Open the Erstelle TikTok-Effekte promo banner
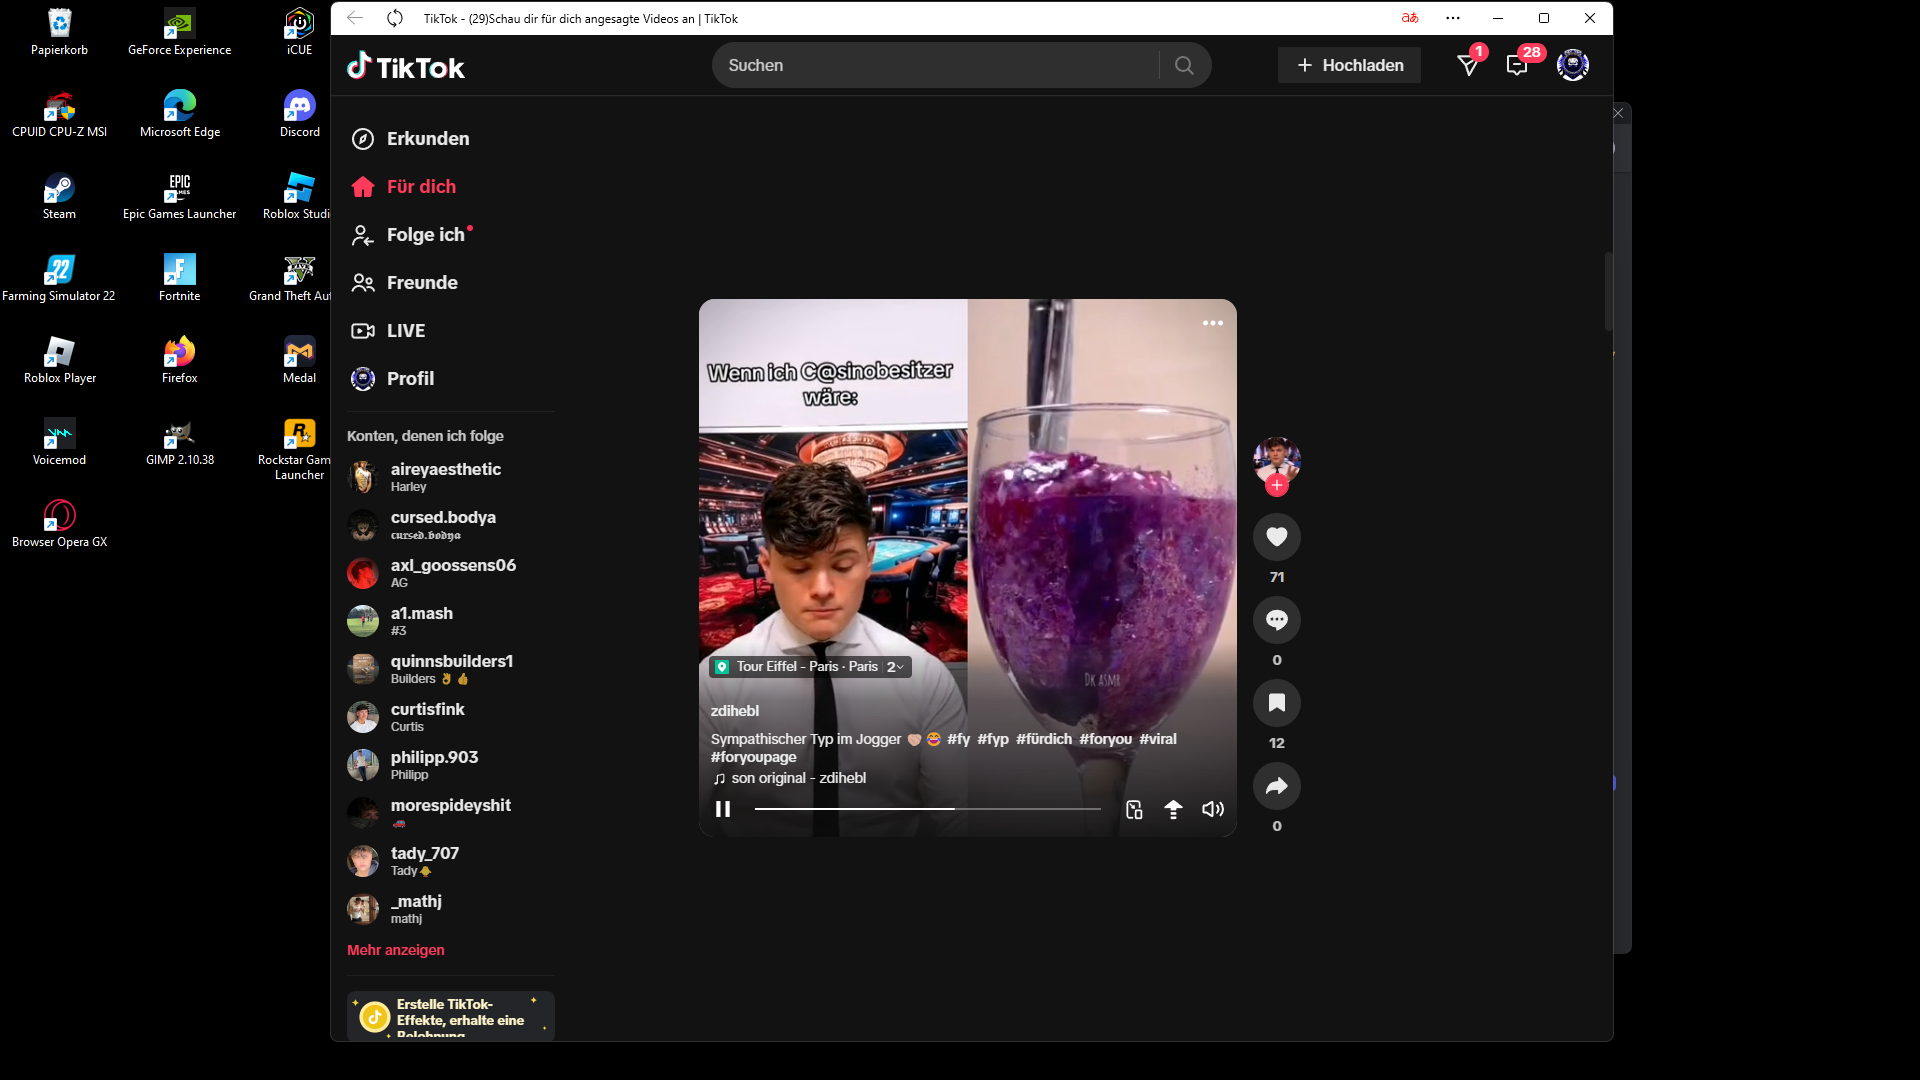This screenshot has width=1920, height=1080. (x=451, y=1016)
